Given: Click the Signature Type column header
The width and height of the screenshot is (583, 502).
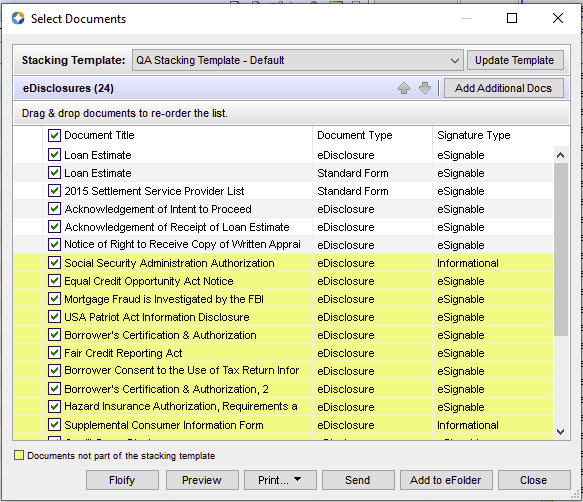Looking at the screenshot, I should 493,135.
